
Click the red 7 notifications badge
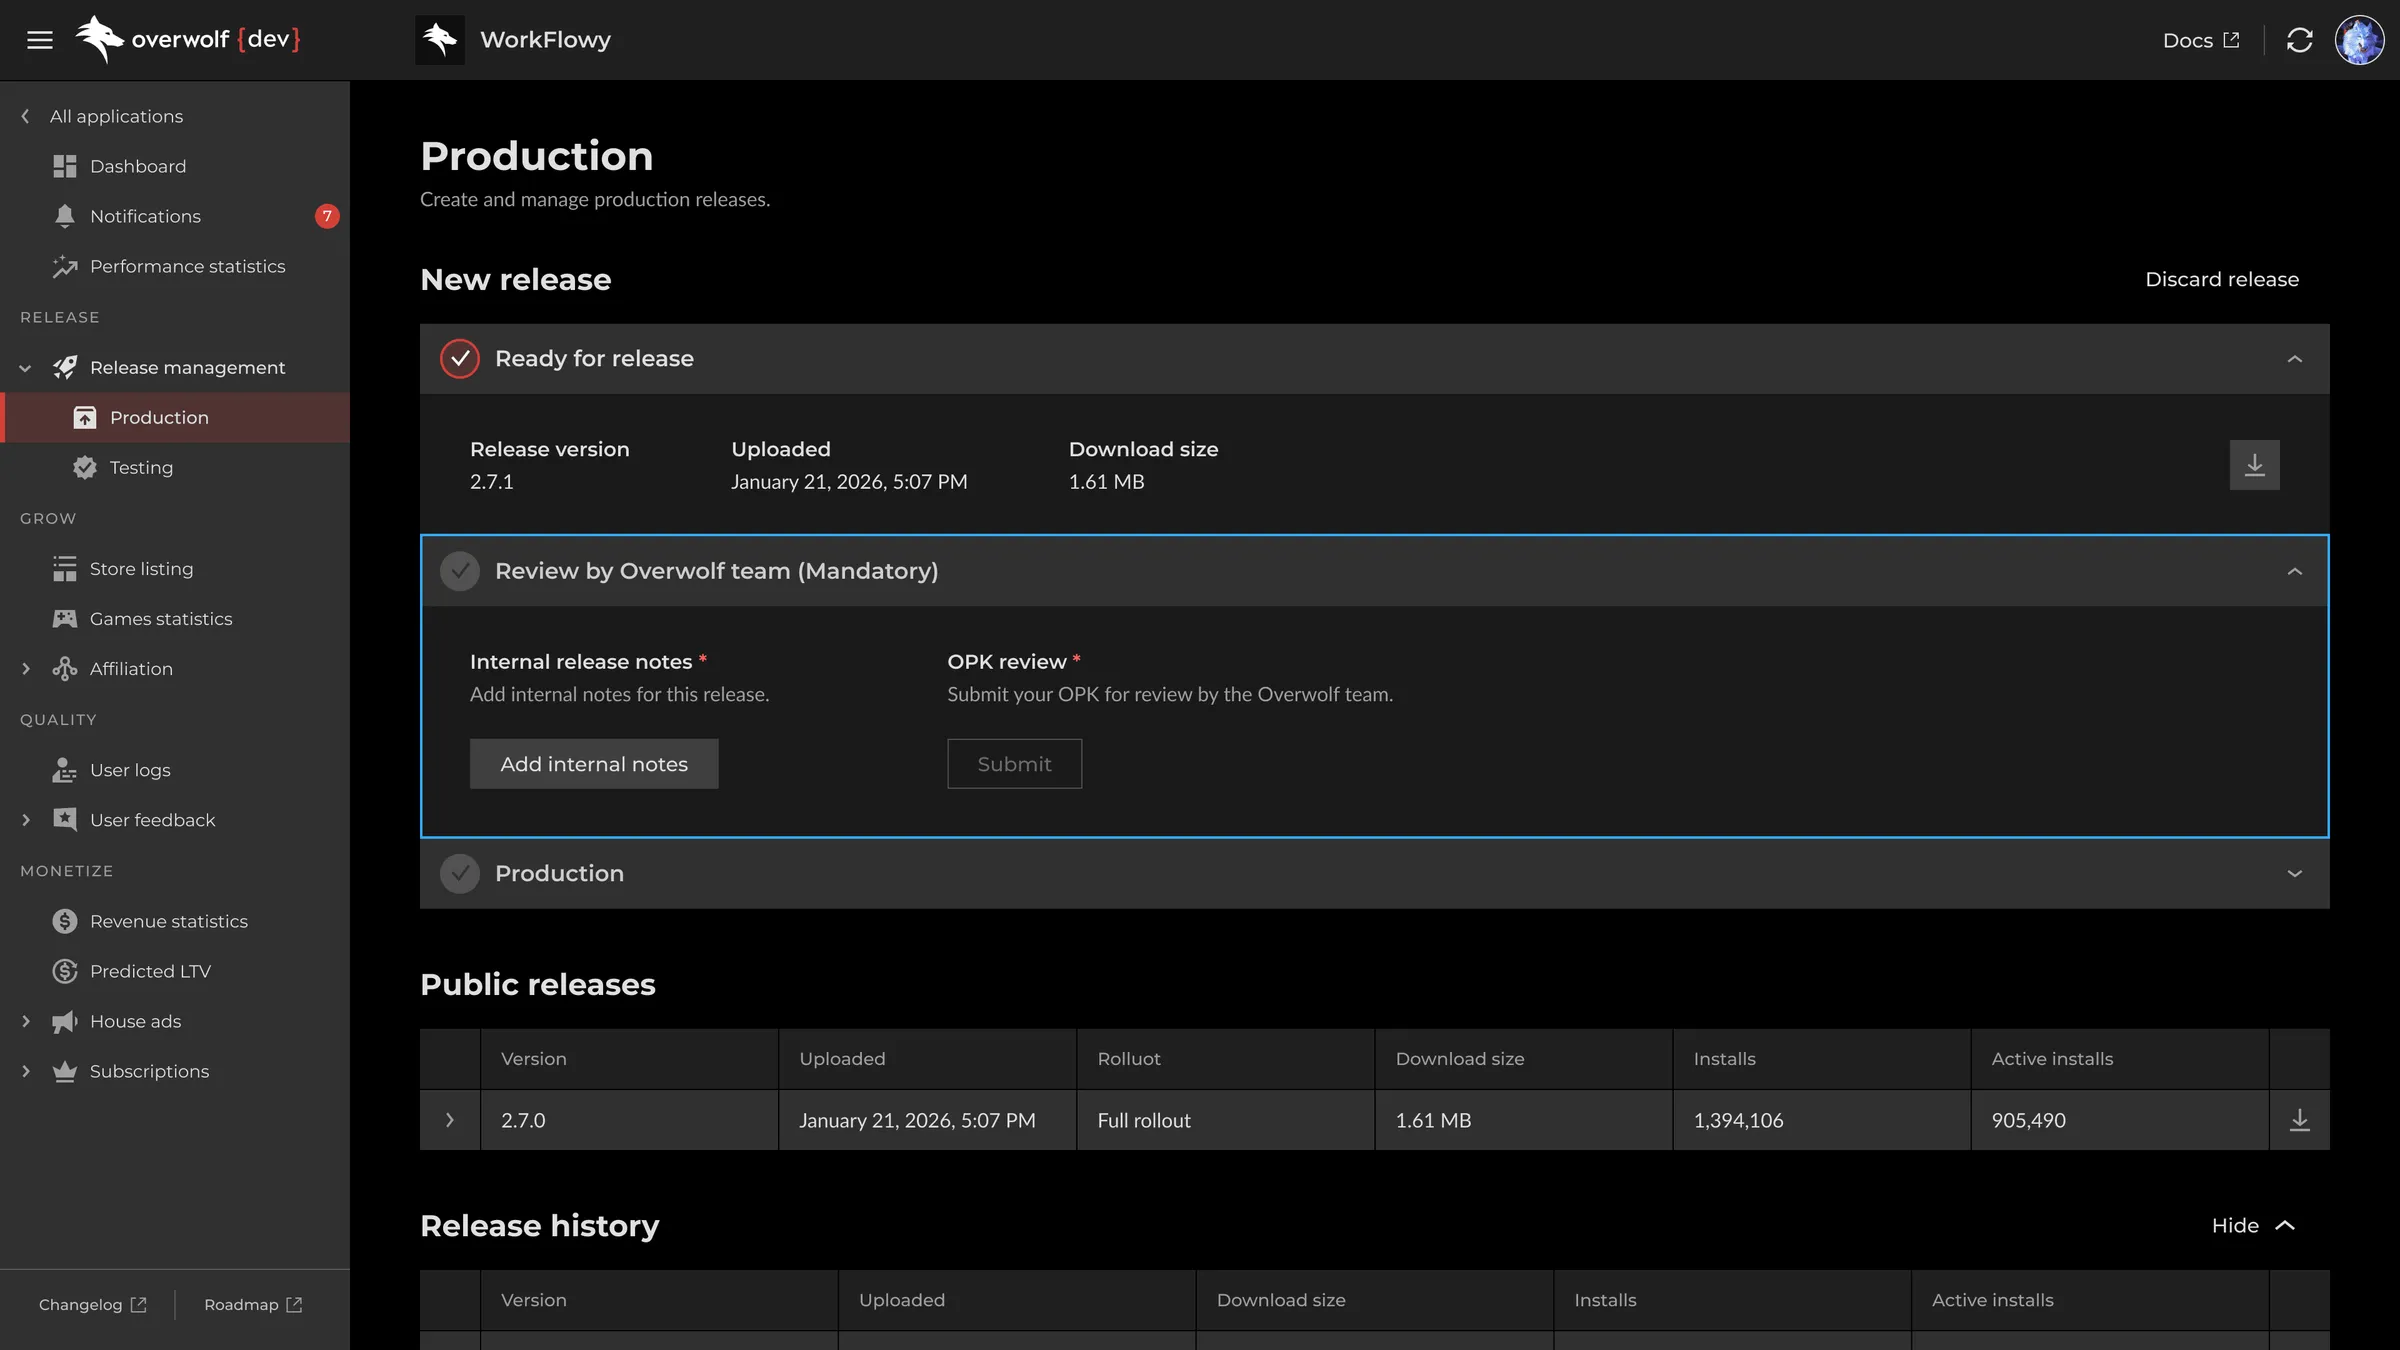tap(327, 216)
